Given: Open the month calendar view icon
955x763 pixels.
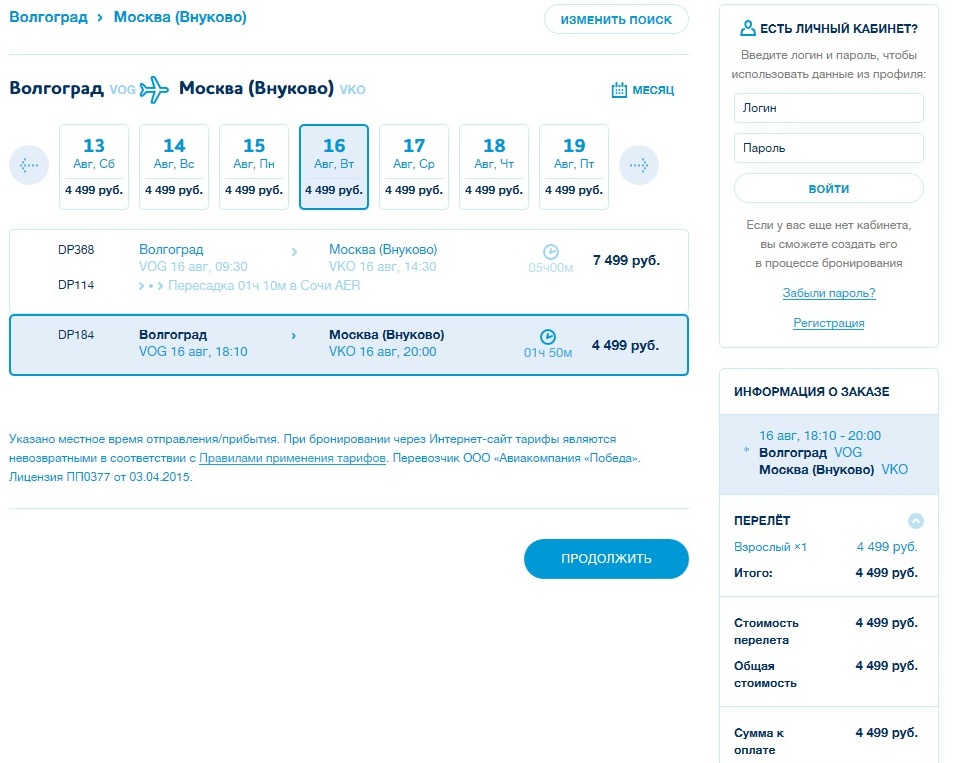Looking at the screenshot, I should click(619, 90).
